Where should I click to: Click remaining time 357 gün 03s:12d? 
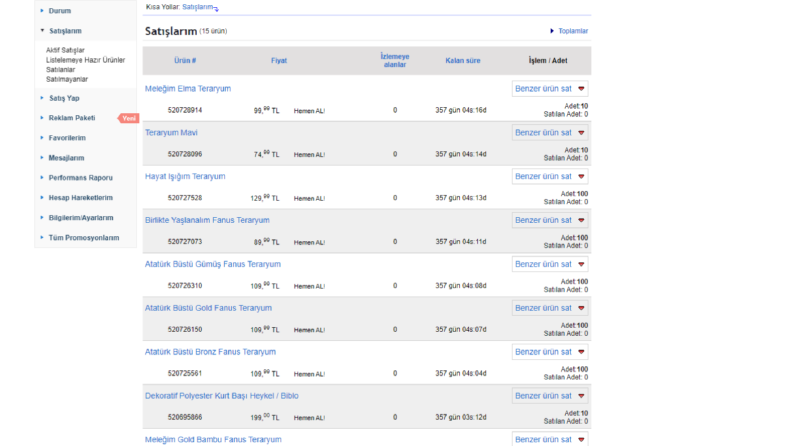(461, 418)
